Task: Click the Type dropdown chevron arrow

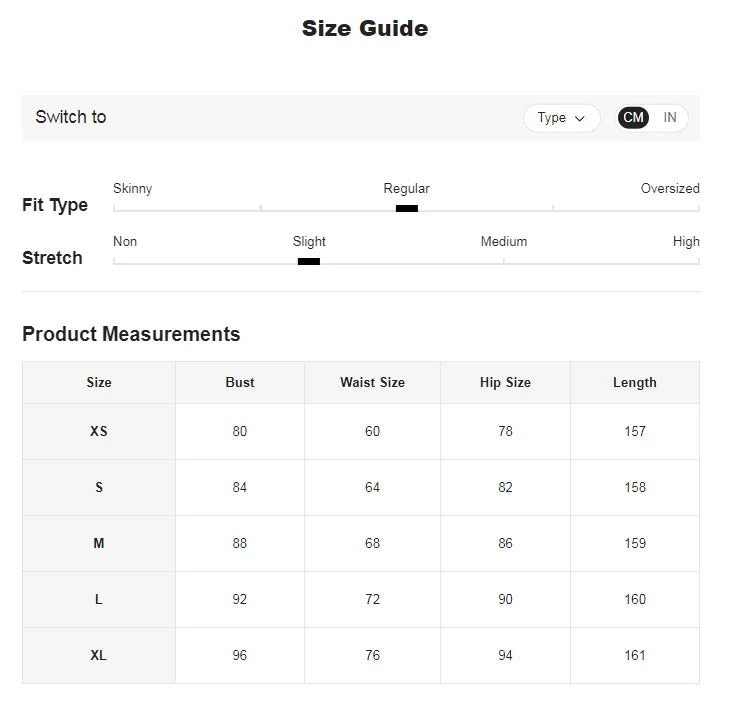Action: click(580, 118)
